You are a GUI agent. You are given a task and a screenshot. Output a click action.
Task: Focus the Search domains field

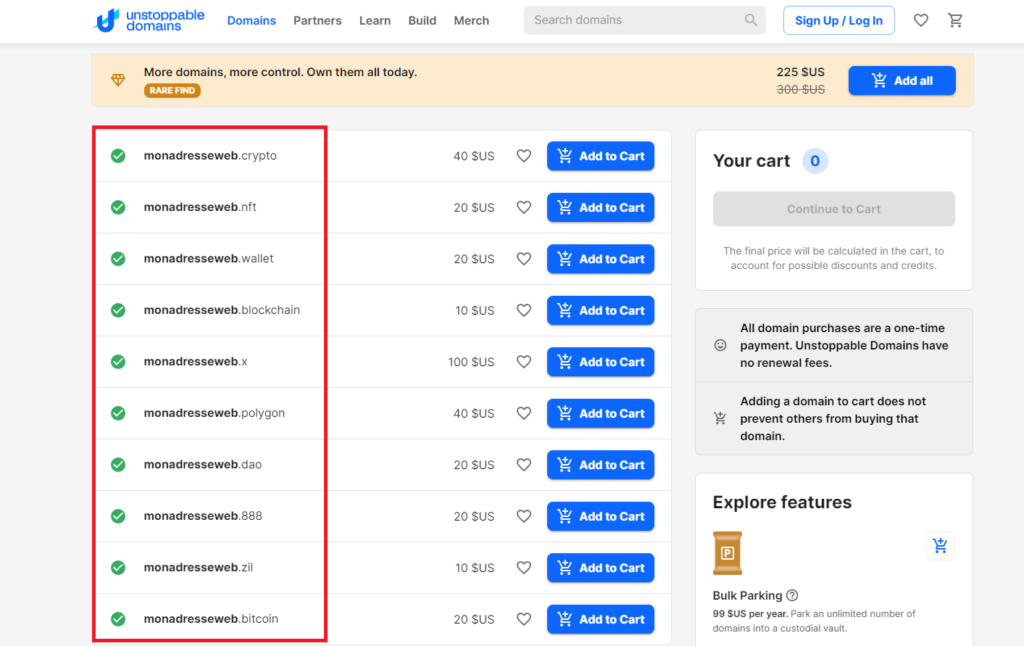(x=635, y=20)
